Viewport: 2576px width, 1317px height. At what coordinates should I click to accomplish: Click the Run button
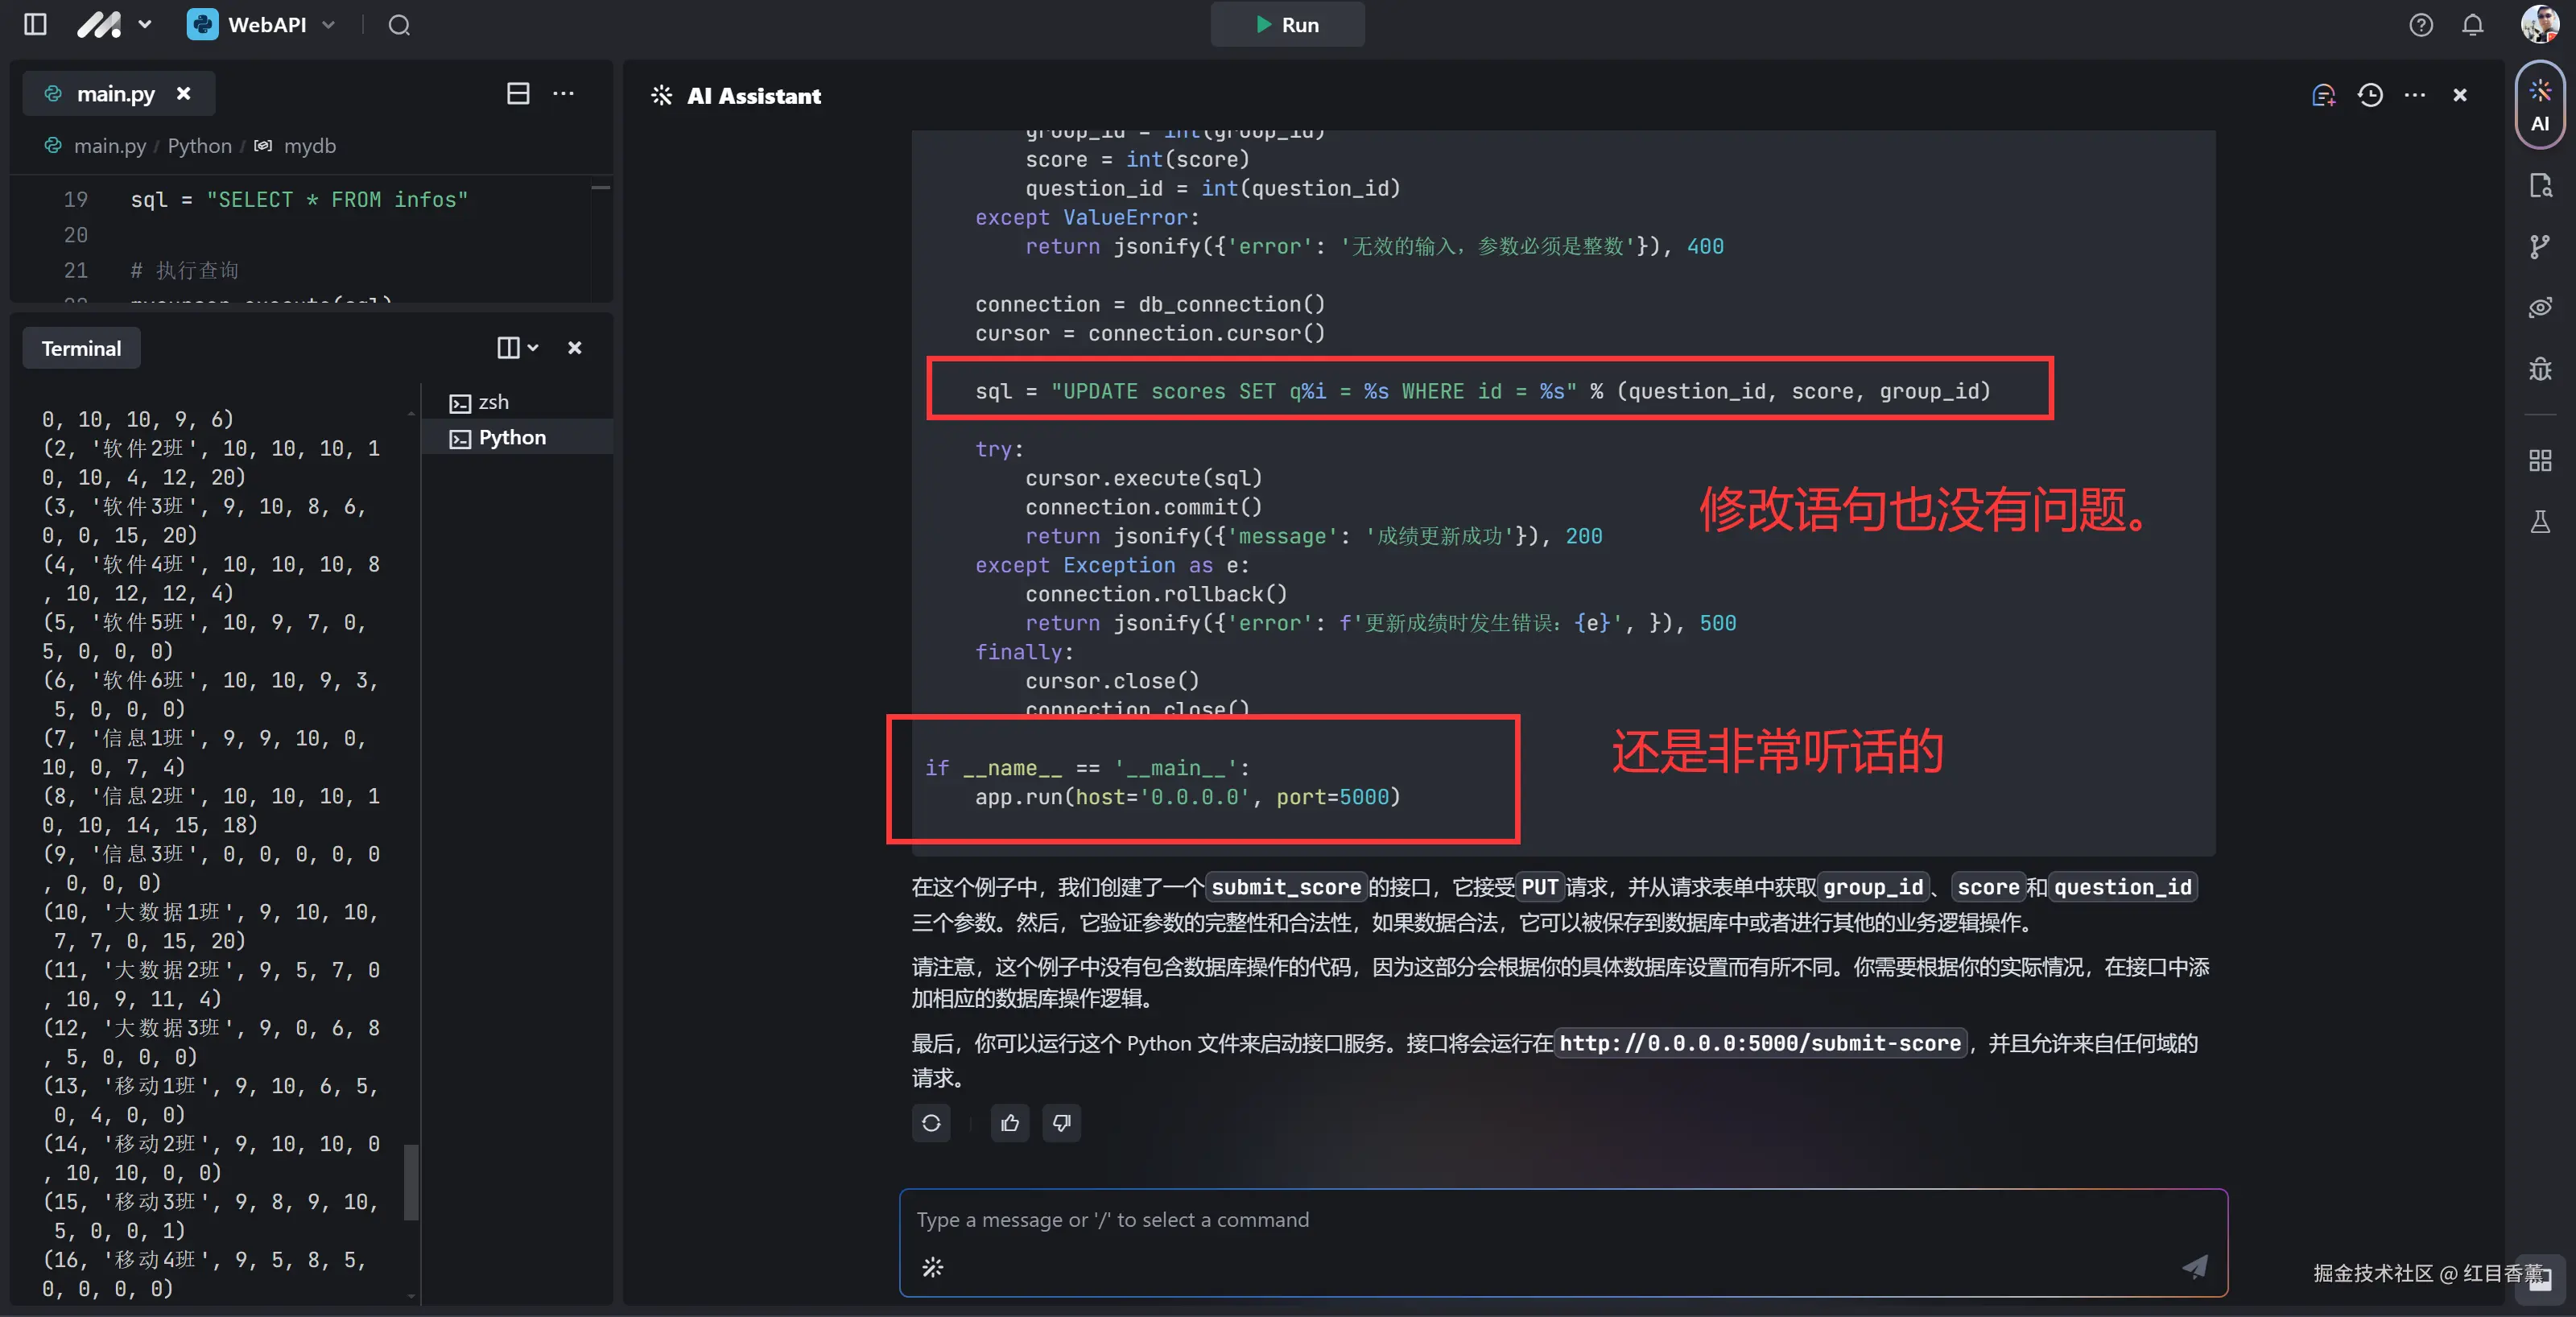coord(1287,25)
